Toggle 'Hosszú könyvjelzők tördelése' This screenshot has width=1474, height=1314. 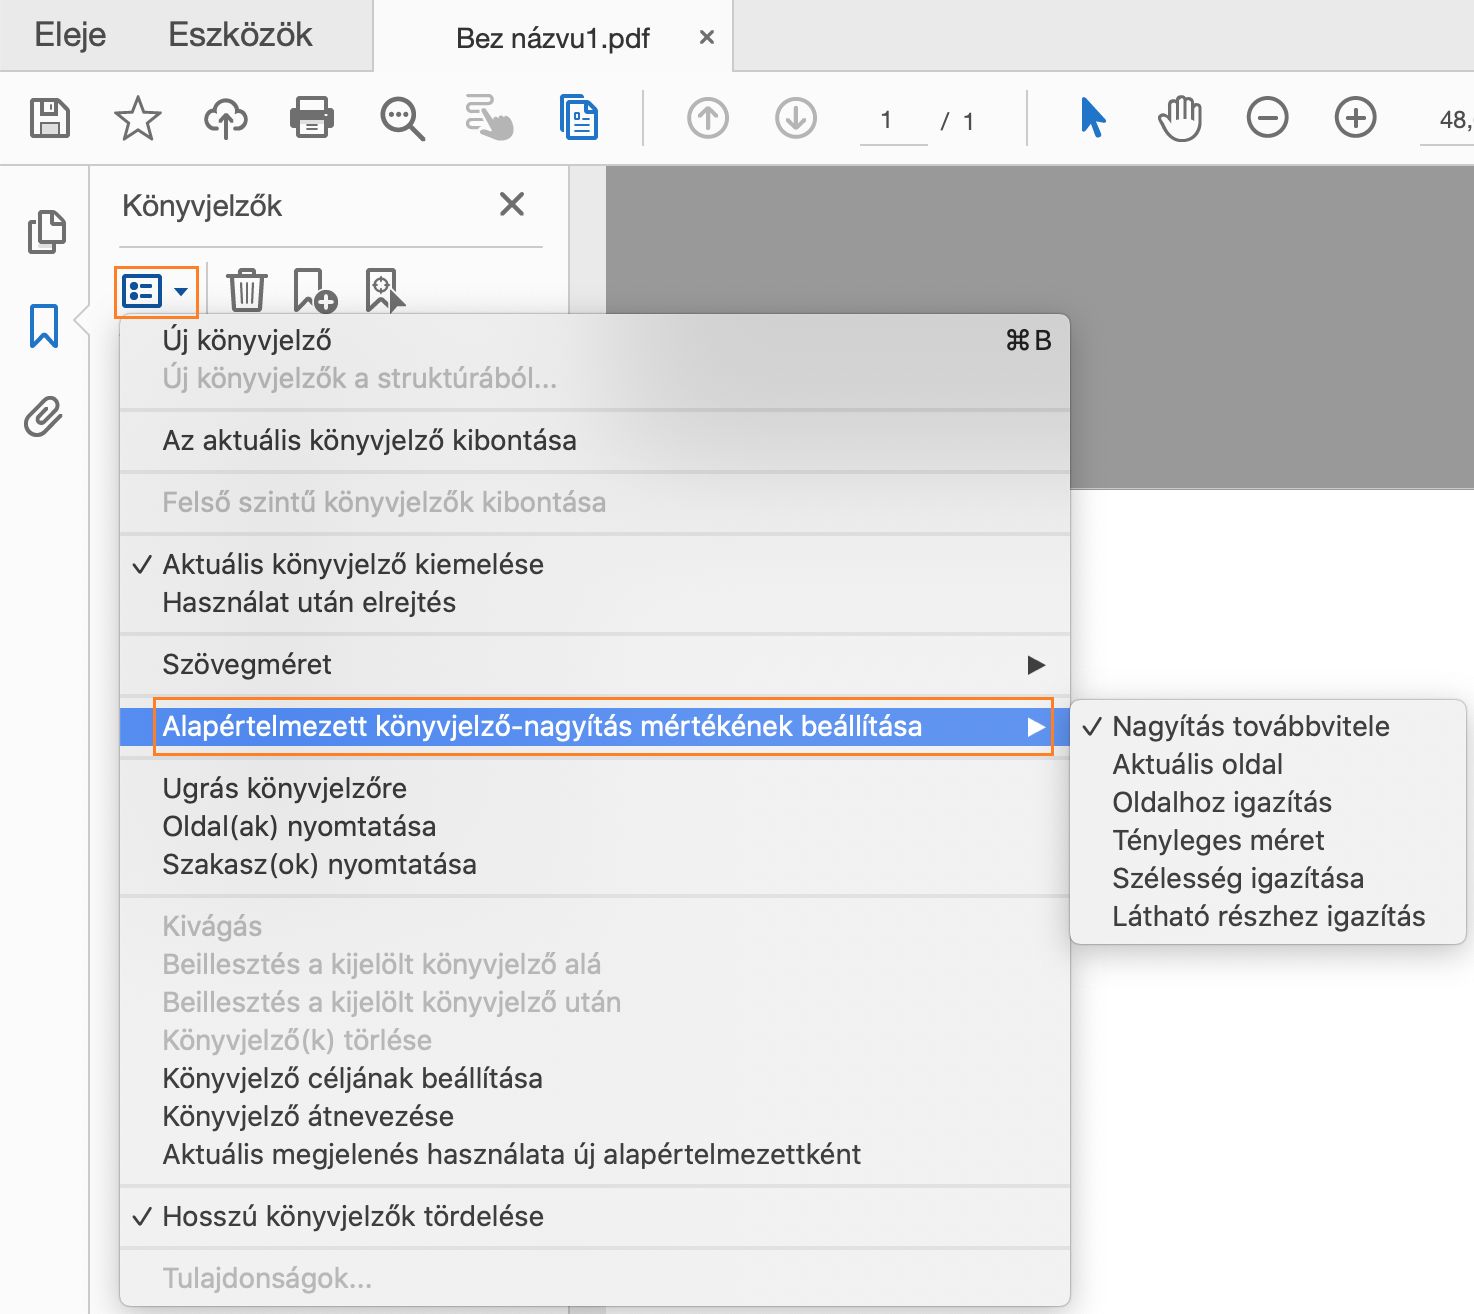[353, 1216]
